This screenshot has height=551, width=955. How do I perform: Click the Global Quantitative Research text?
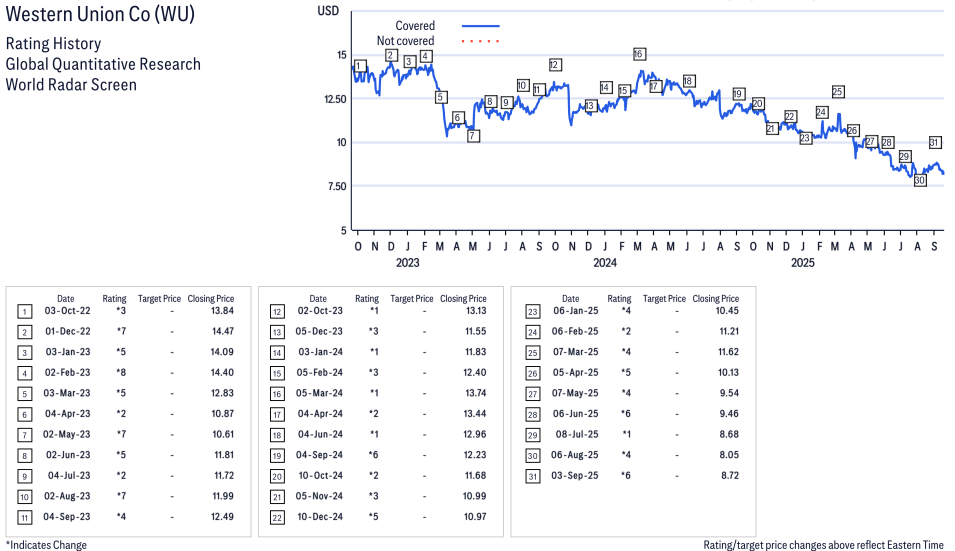pos(103,64)
